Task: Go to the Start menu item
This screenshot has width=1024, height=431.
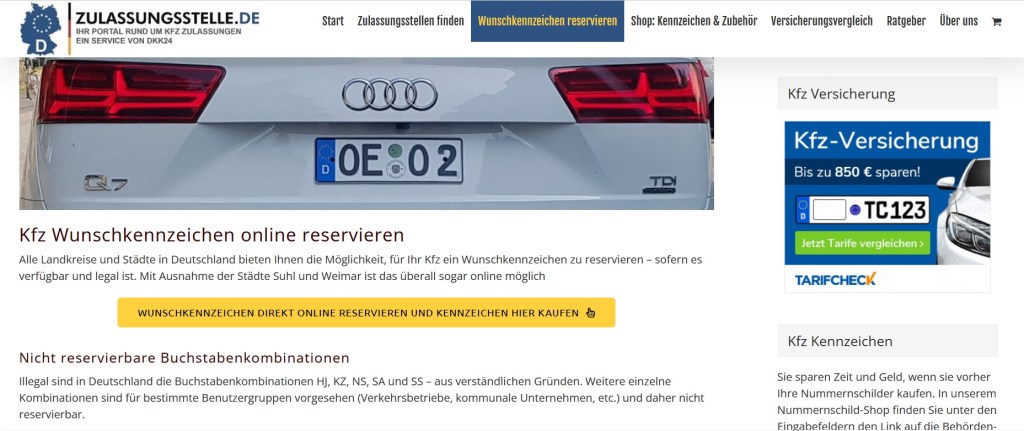Action: (332, 21)
